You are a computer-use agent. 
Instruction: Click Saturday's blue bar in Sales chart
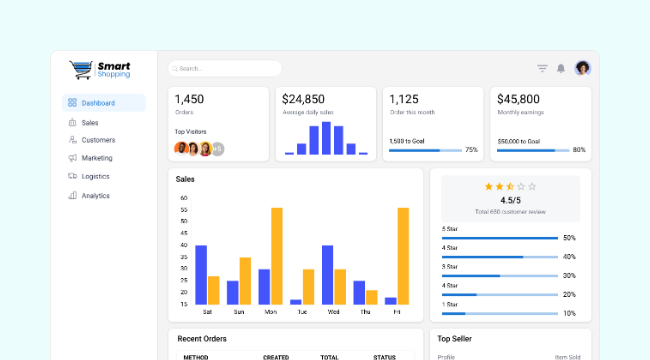tap(201, 275)
